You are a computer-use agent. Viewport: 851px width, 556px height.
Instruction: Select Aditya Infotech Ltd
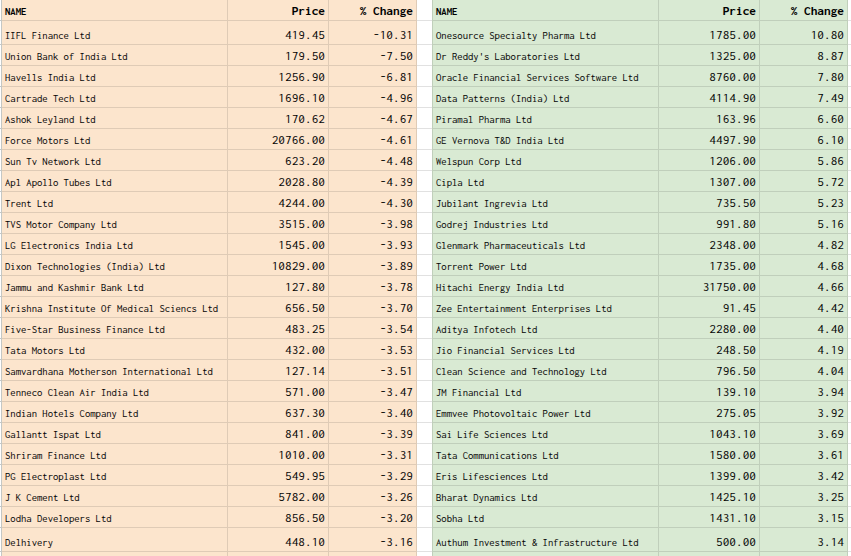click(486, 330)
